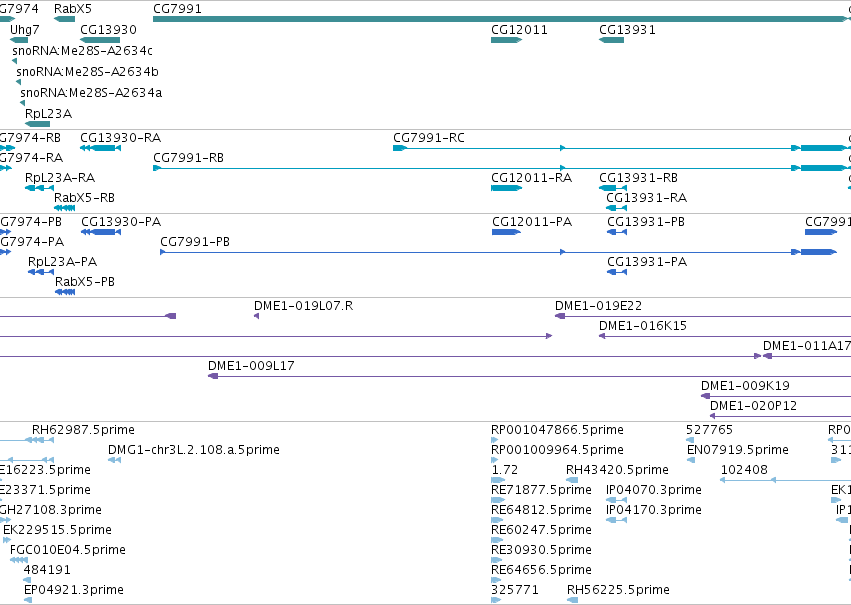851x605 pixels.
Task: Select DMG1-chr3L.2.108.a.5prime label
Action: 194,450
